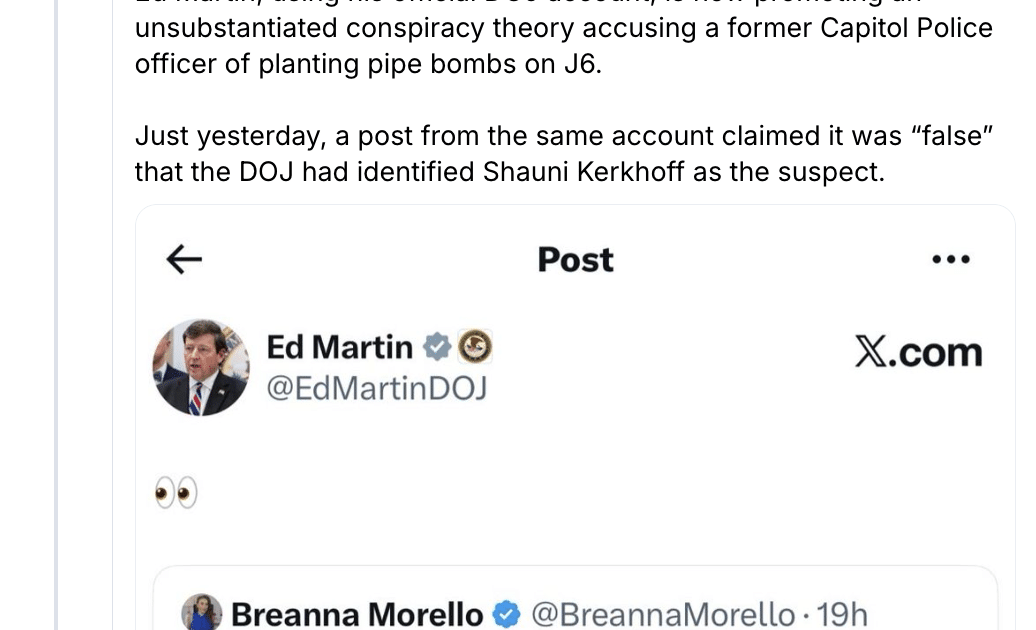Click the name Shauni Kerkhoff in text
Viewport: 1036px width, 630px height.
point(584,172)
